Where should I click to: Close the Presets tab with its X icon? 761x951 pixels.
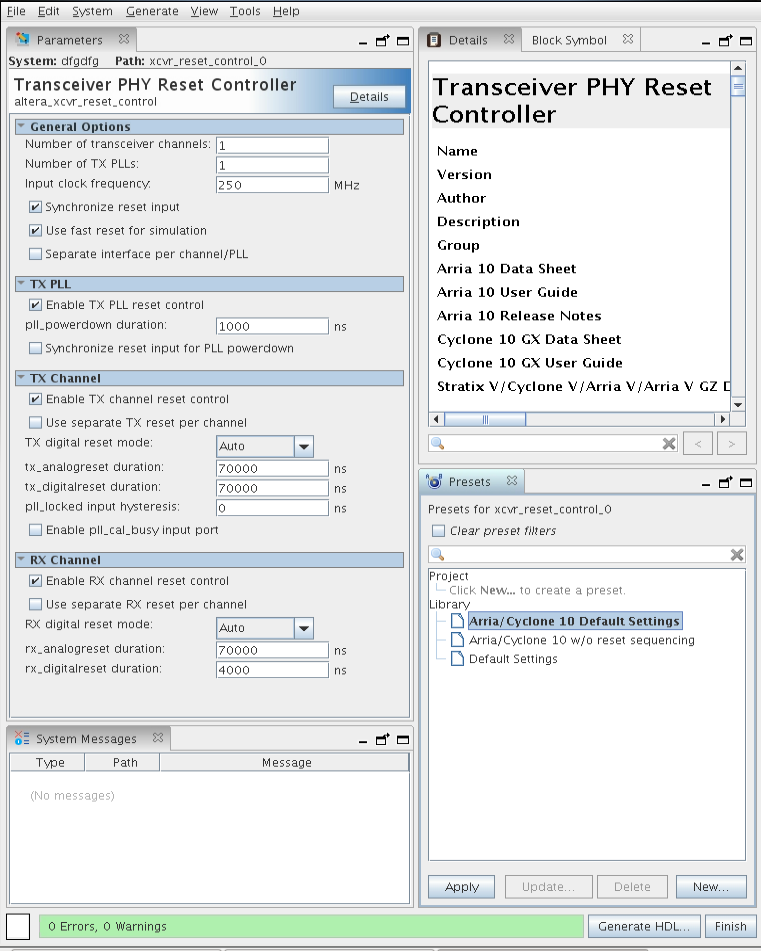[x=512, y=480]
